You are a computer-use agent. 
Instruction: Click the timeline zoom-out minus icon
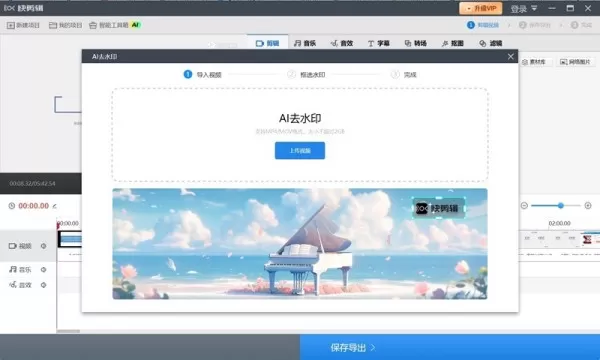(x=524, y=206)
